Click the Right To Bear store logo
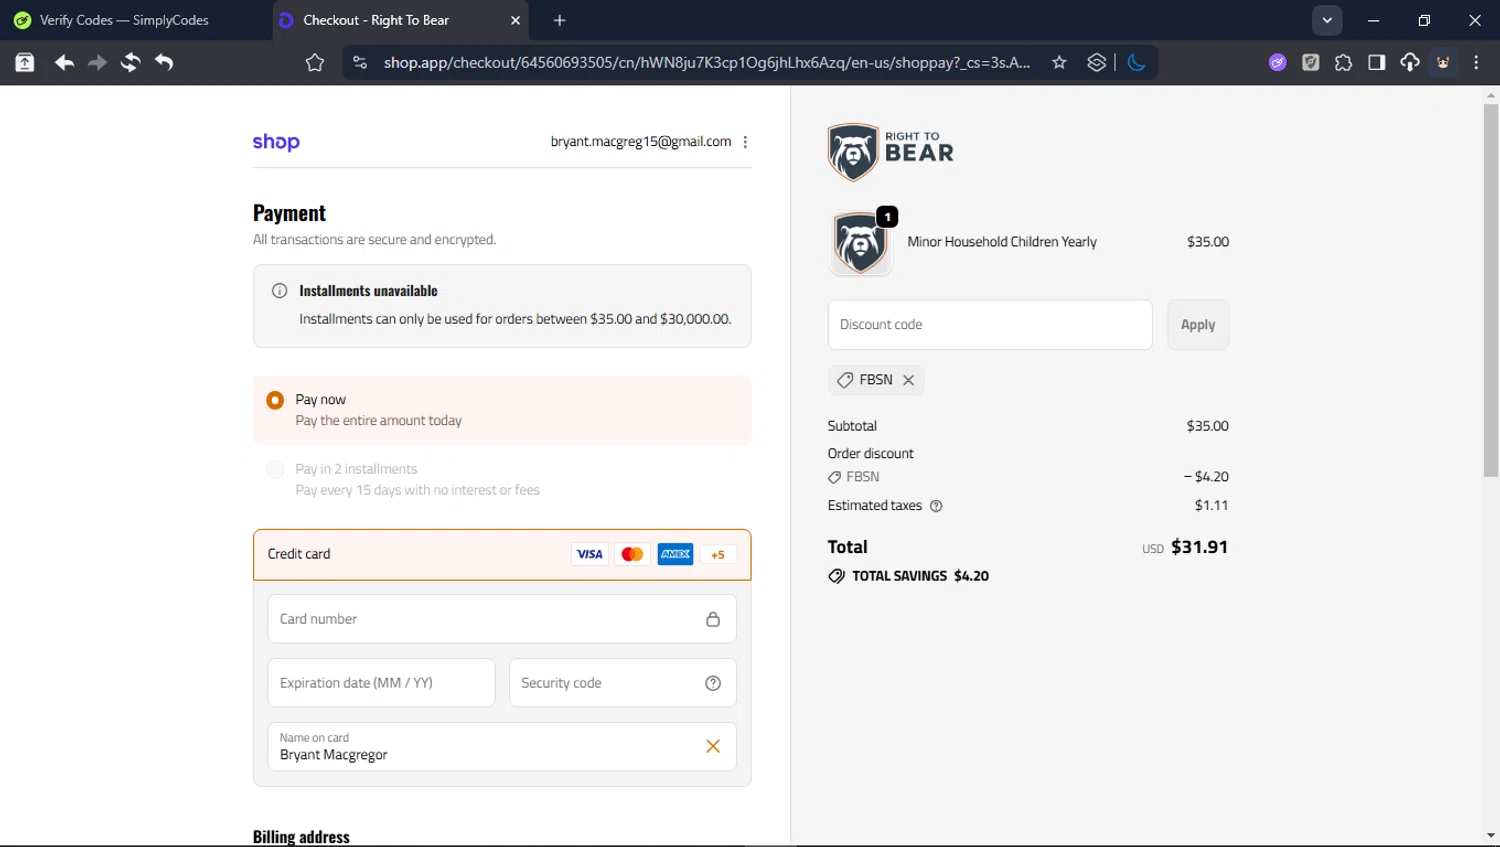Screen dimensions: 1500x847 (891, 152)
